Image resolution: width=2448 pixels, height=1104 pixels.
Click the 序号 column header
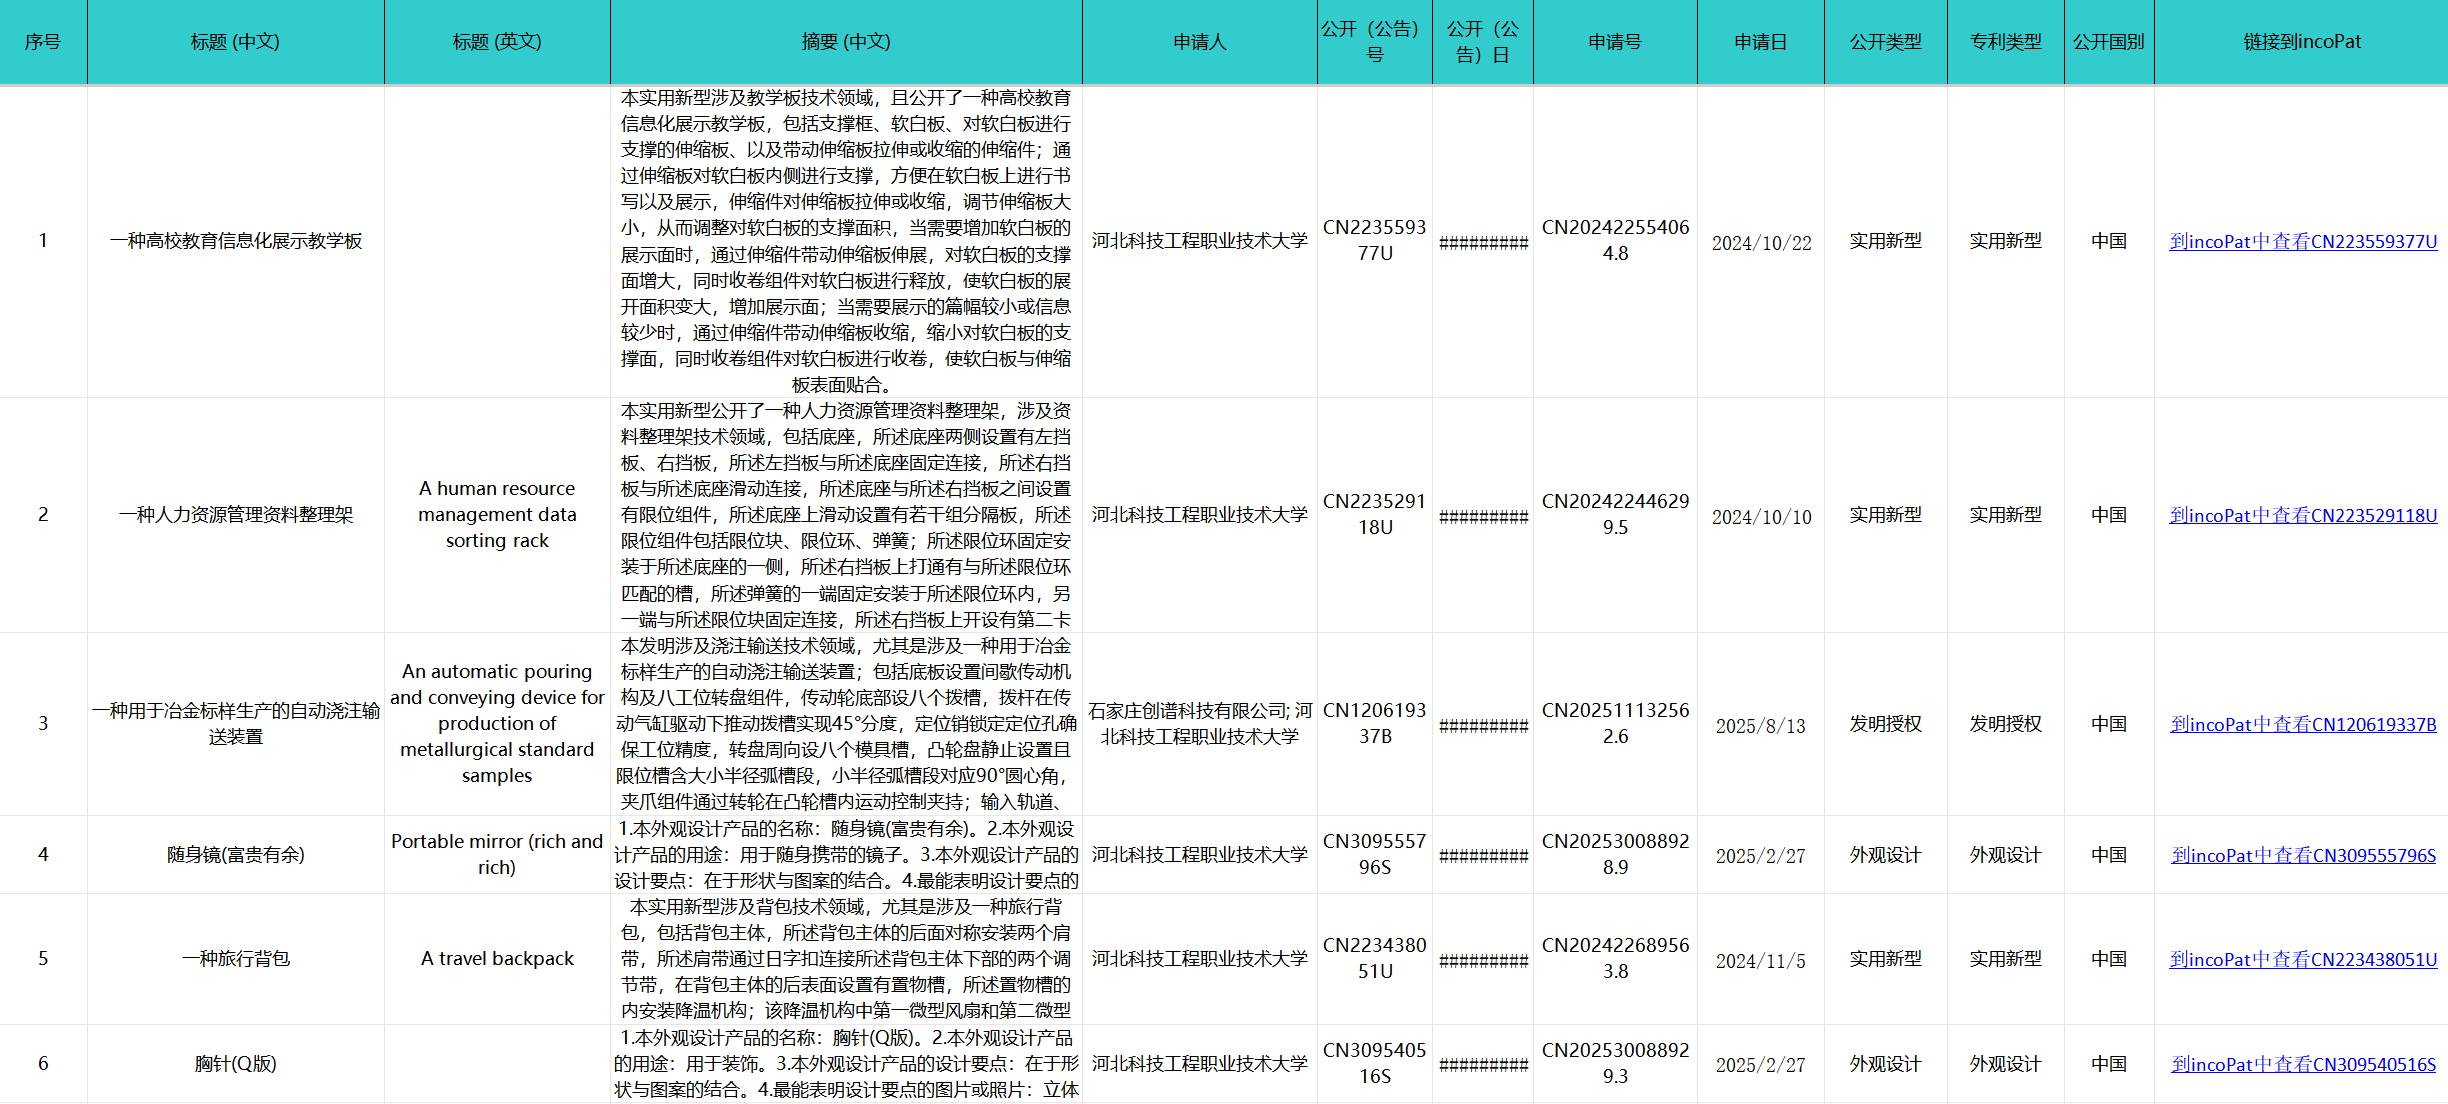(43, 42)
